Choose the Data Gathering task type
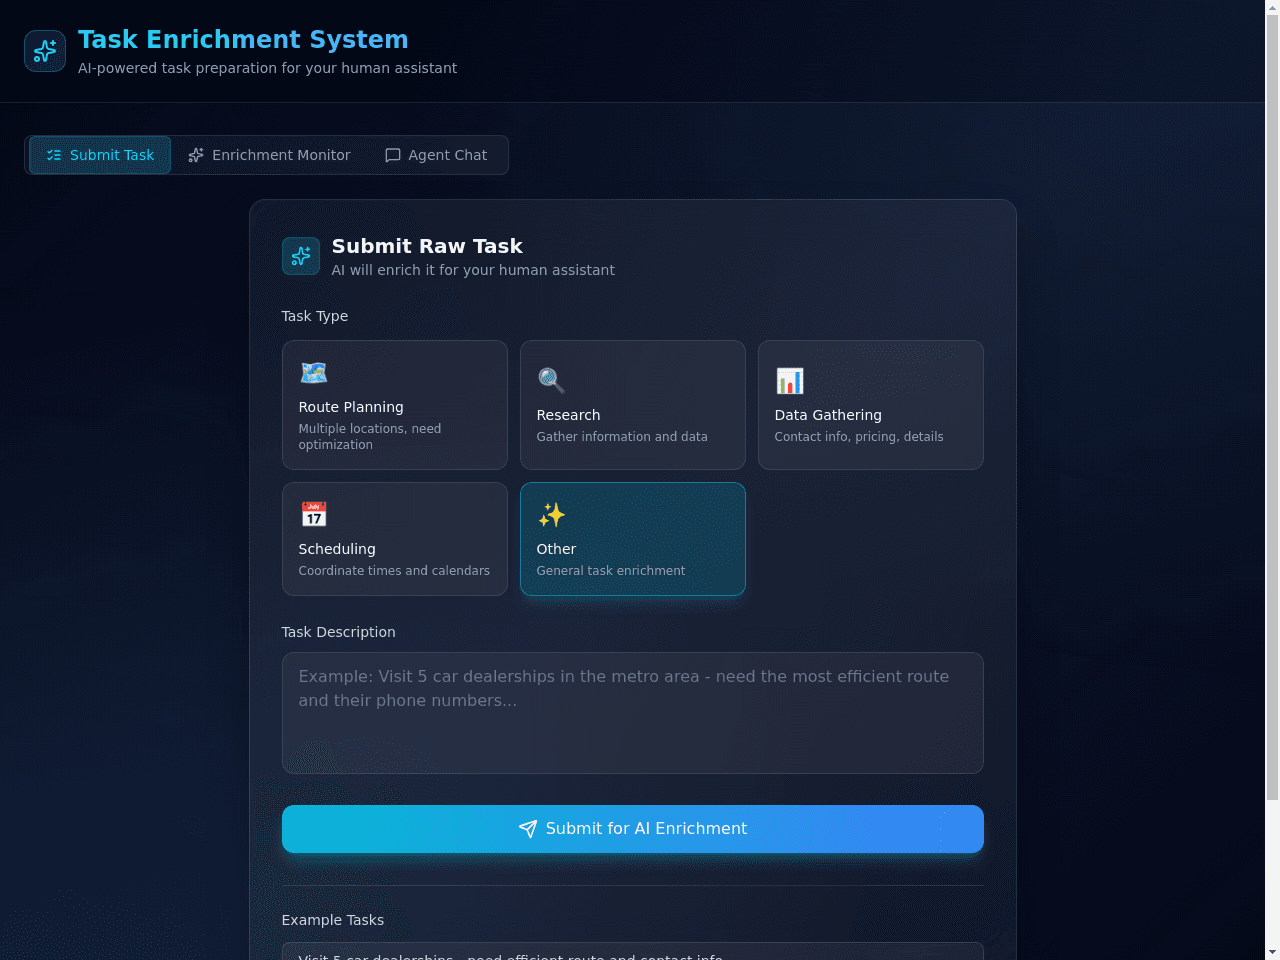This screenshot has height=960, width=1280. [871, 405]
